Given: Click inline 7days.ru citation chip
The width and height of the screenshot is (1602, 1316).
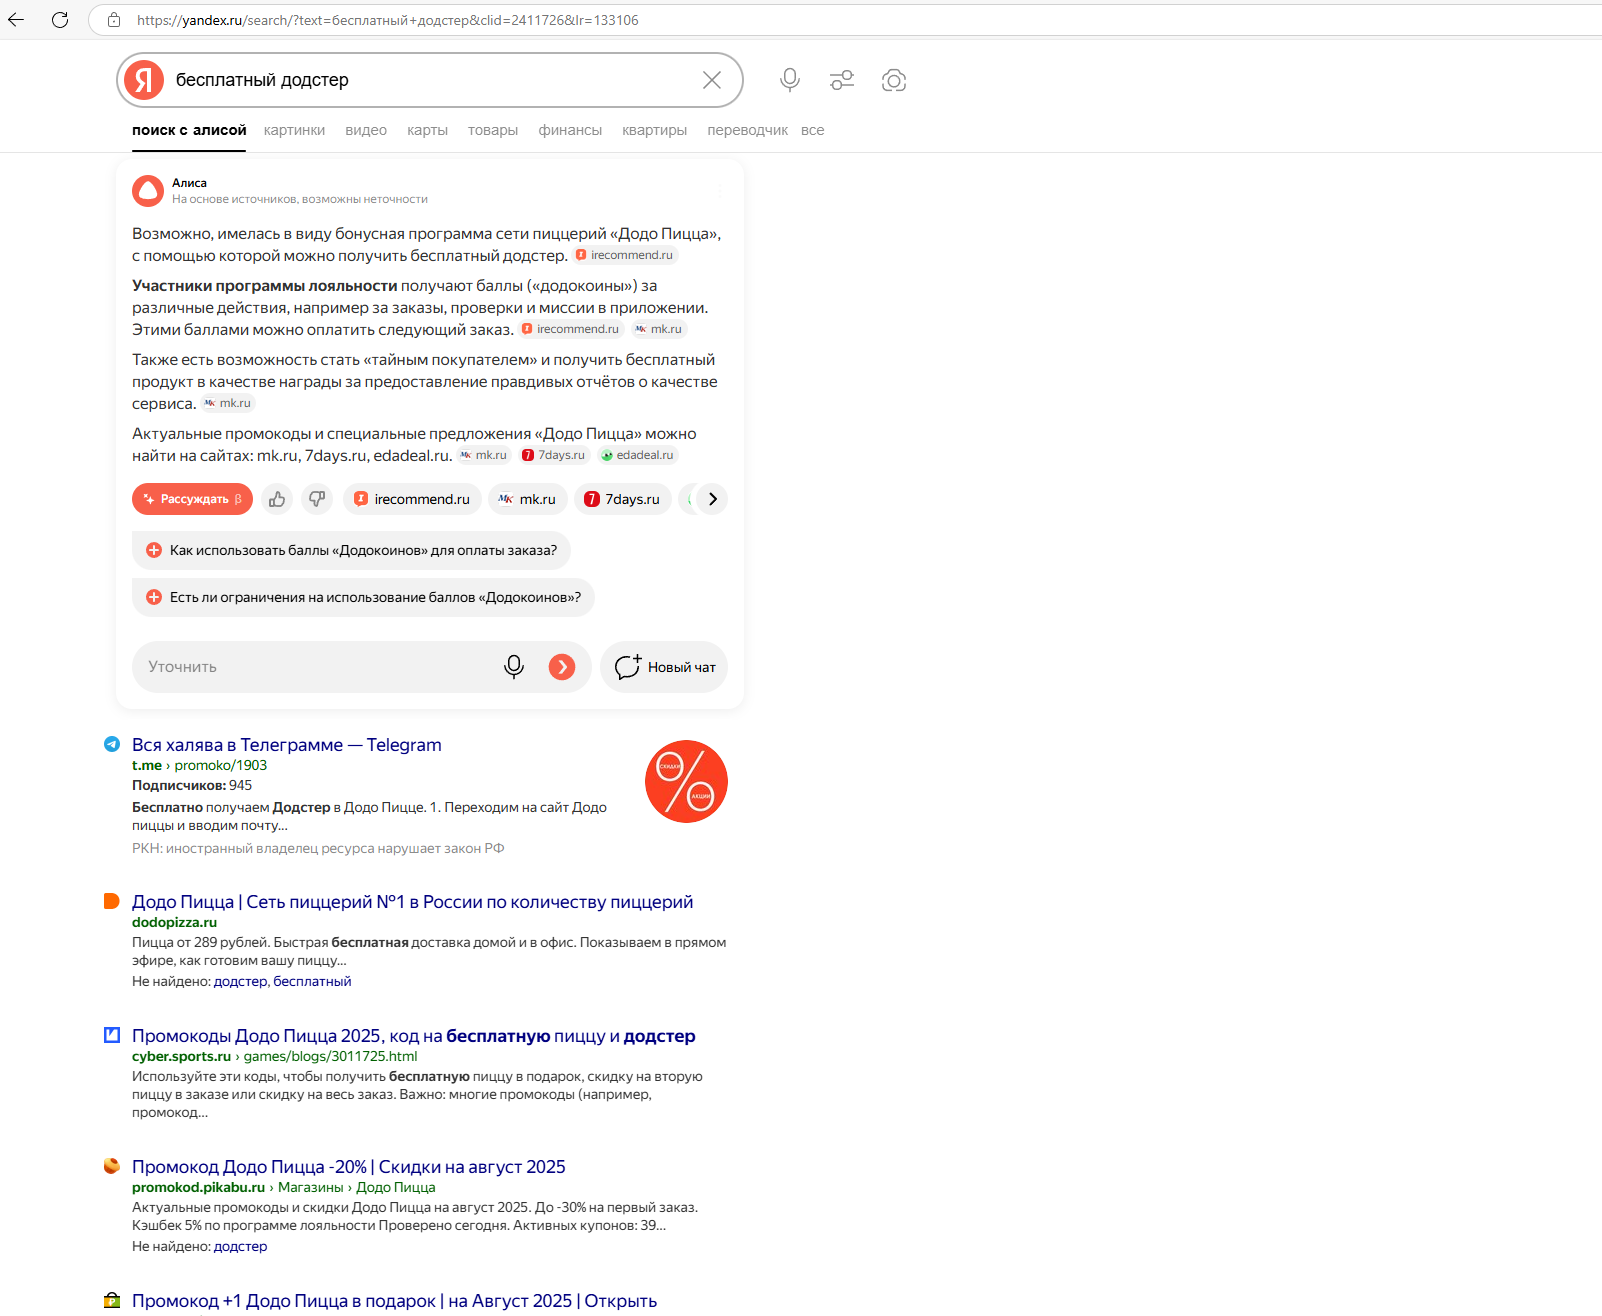Looking at the screenshot, I should pos(554,455).
